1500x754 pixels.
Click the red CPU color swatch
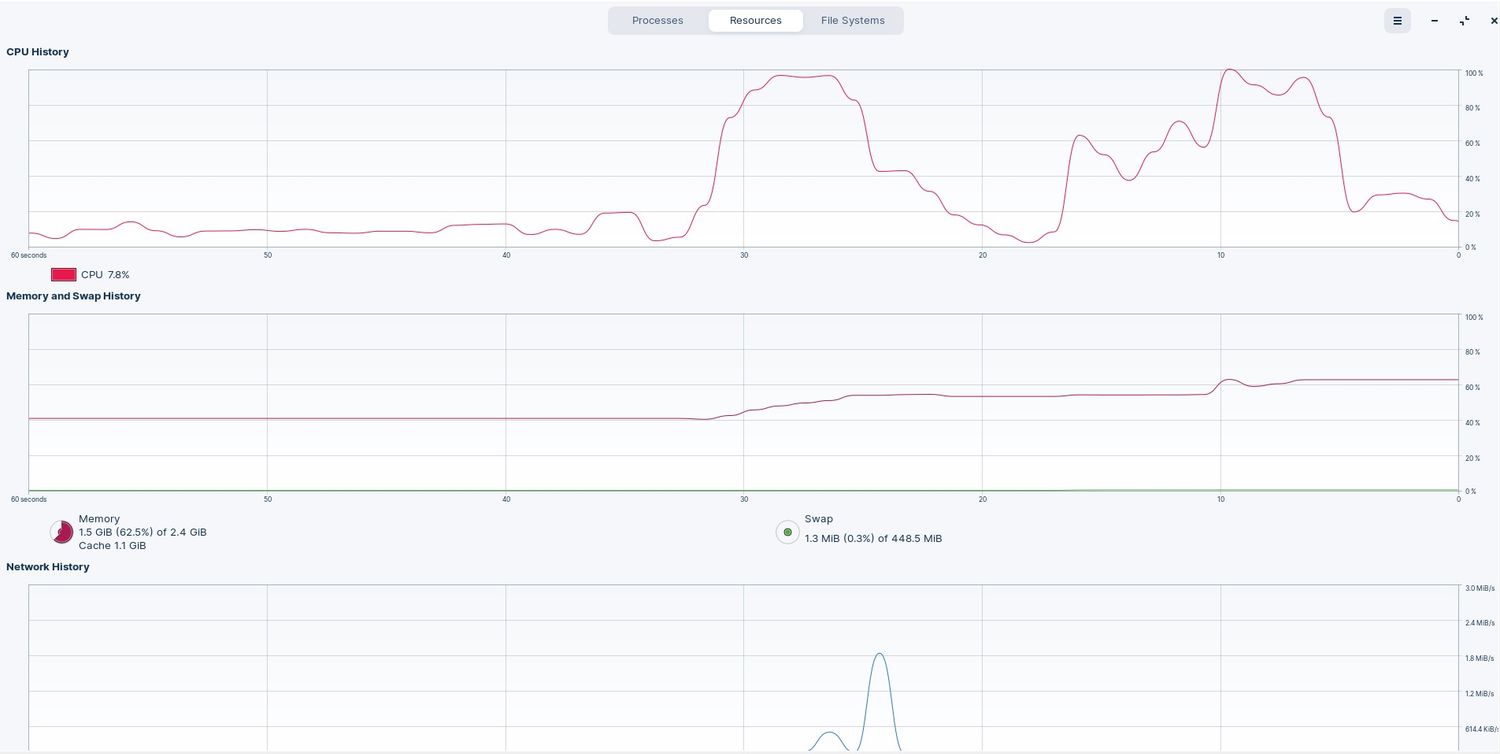tap(64, 275)
